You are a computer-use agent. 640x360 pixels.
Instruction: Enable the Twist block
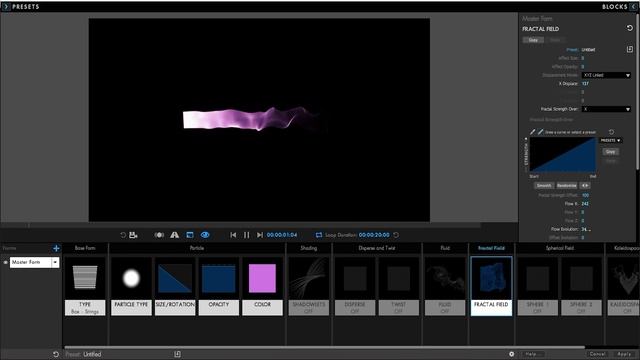pos(399,286)
